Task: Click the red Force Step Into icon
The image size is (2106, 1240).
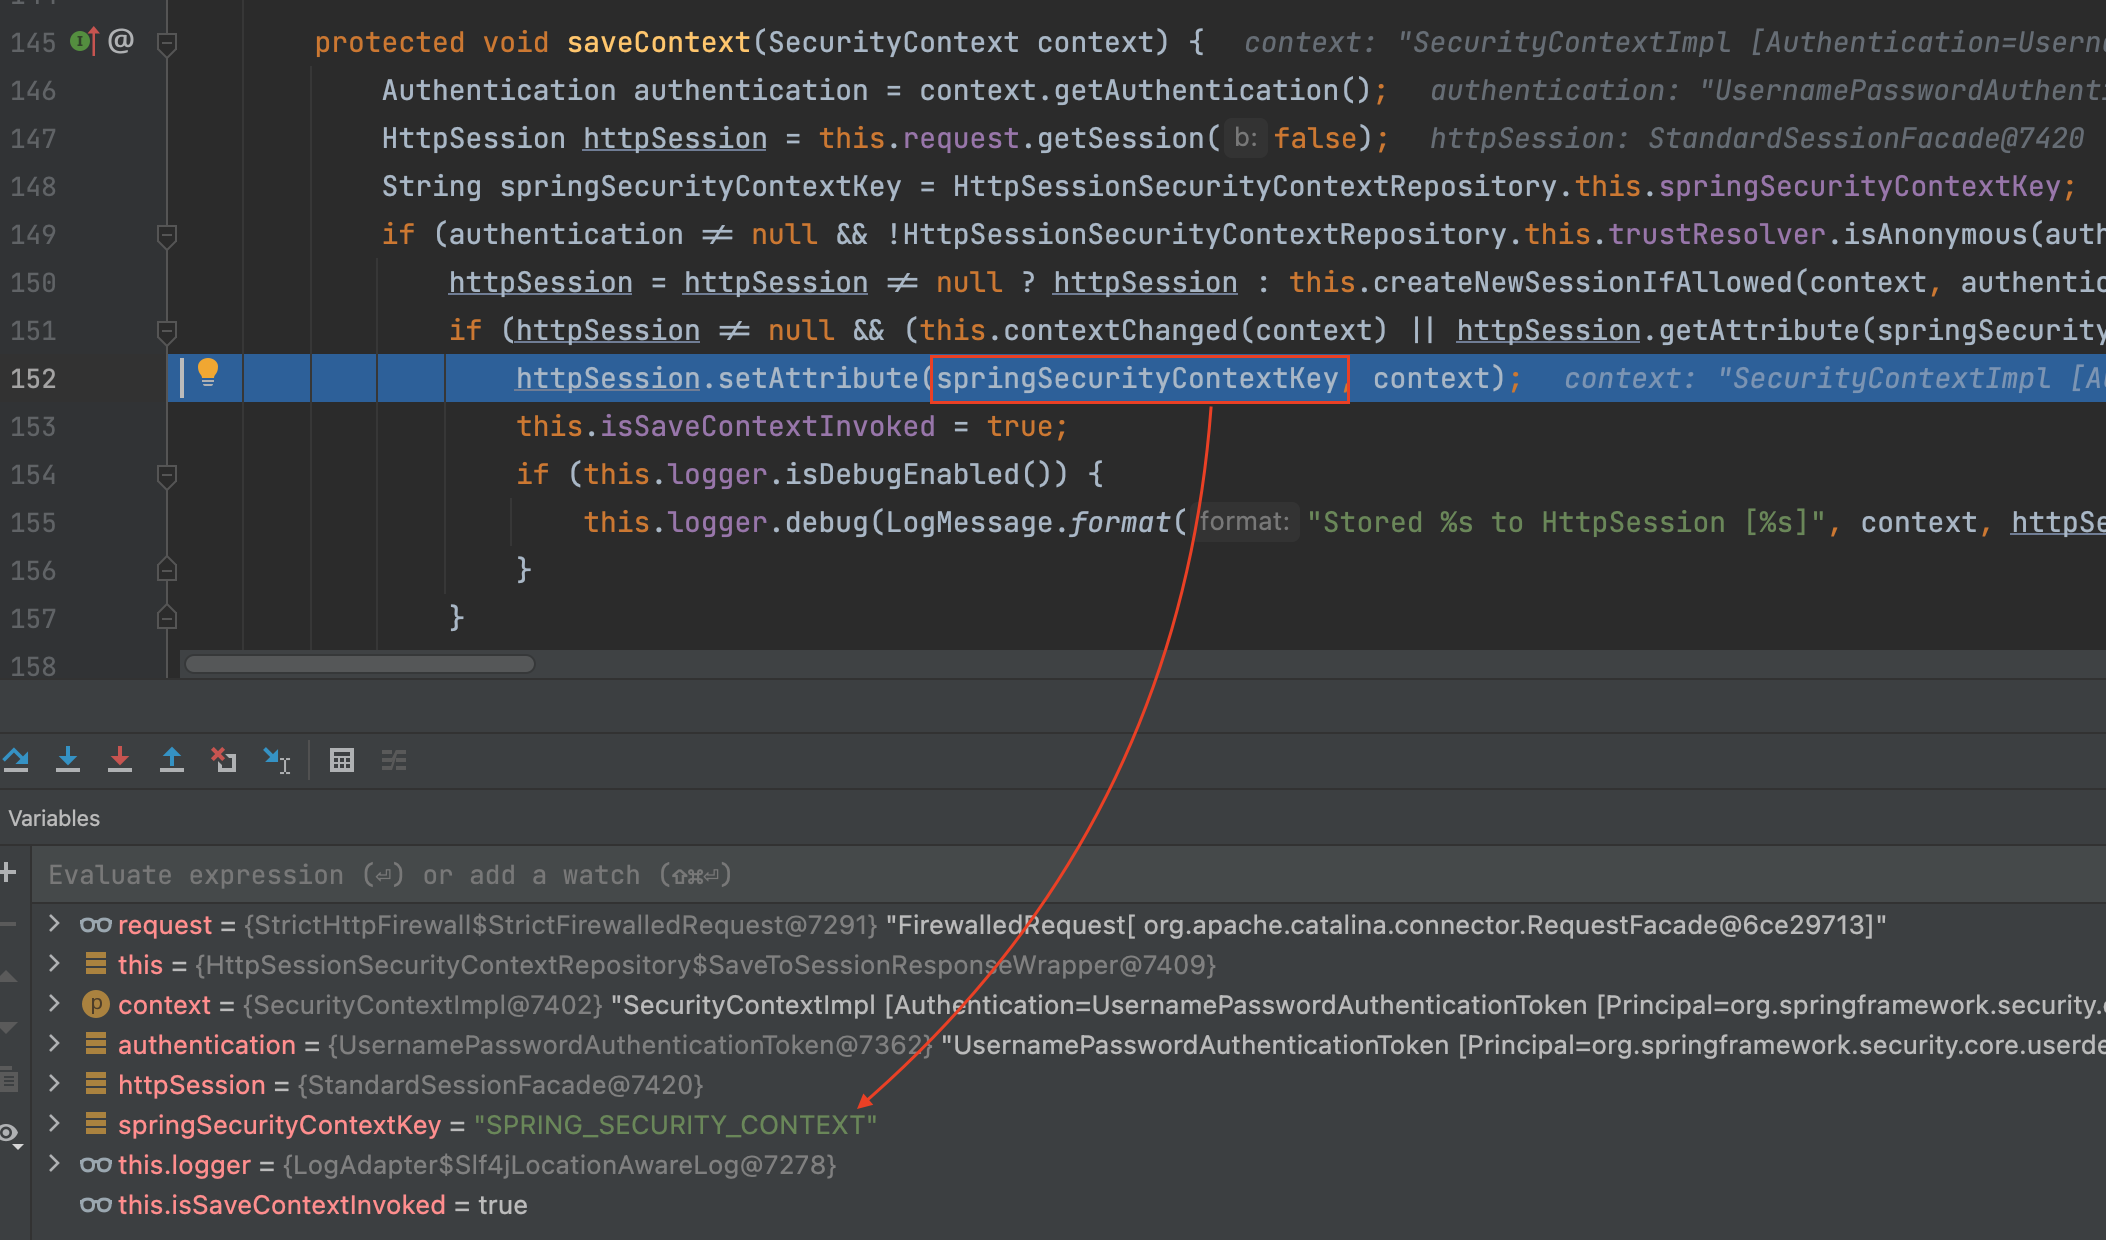Action: [x=120, y=760]
